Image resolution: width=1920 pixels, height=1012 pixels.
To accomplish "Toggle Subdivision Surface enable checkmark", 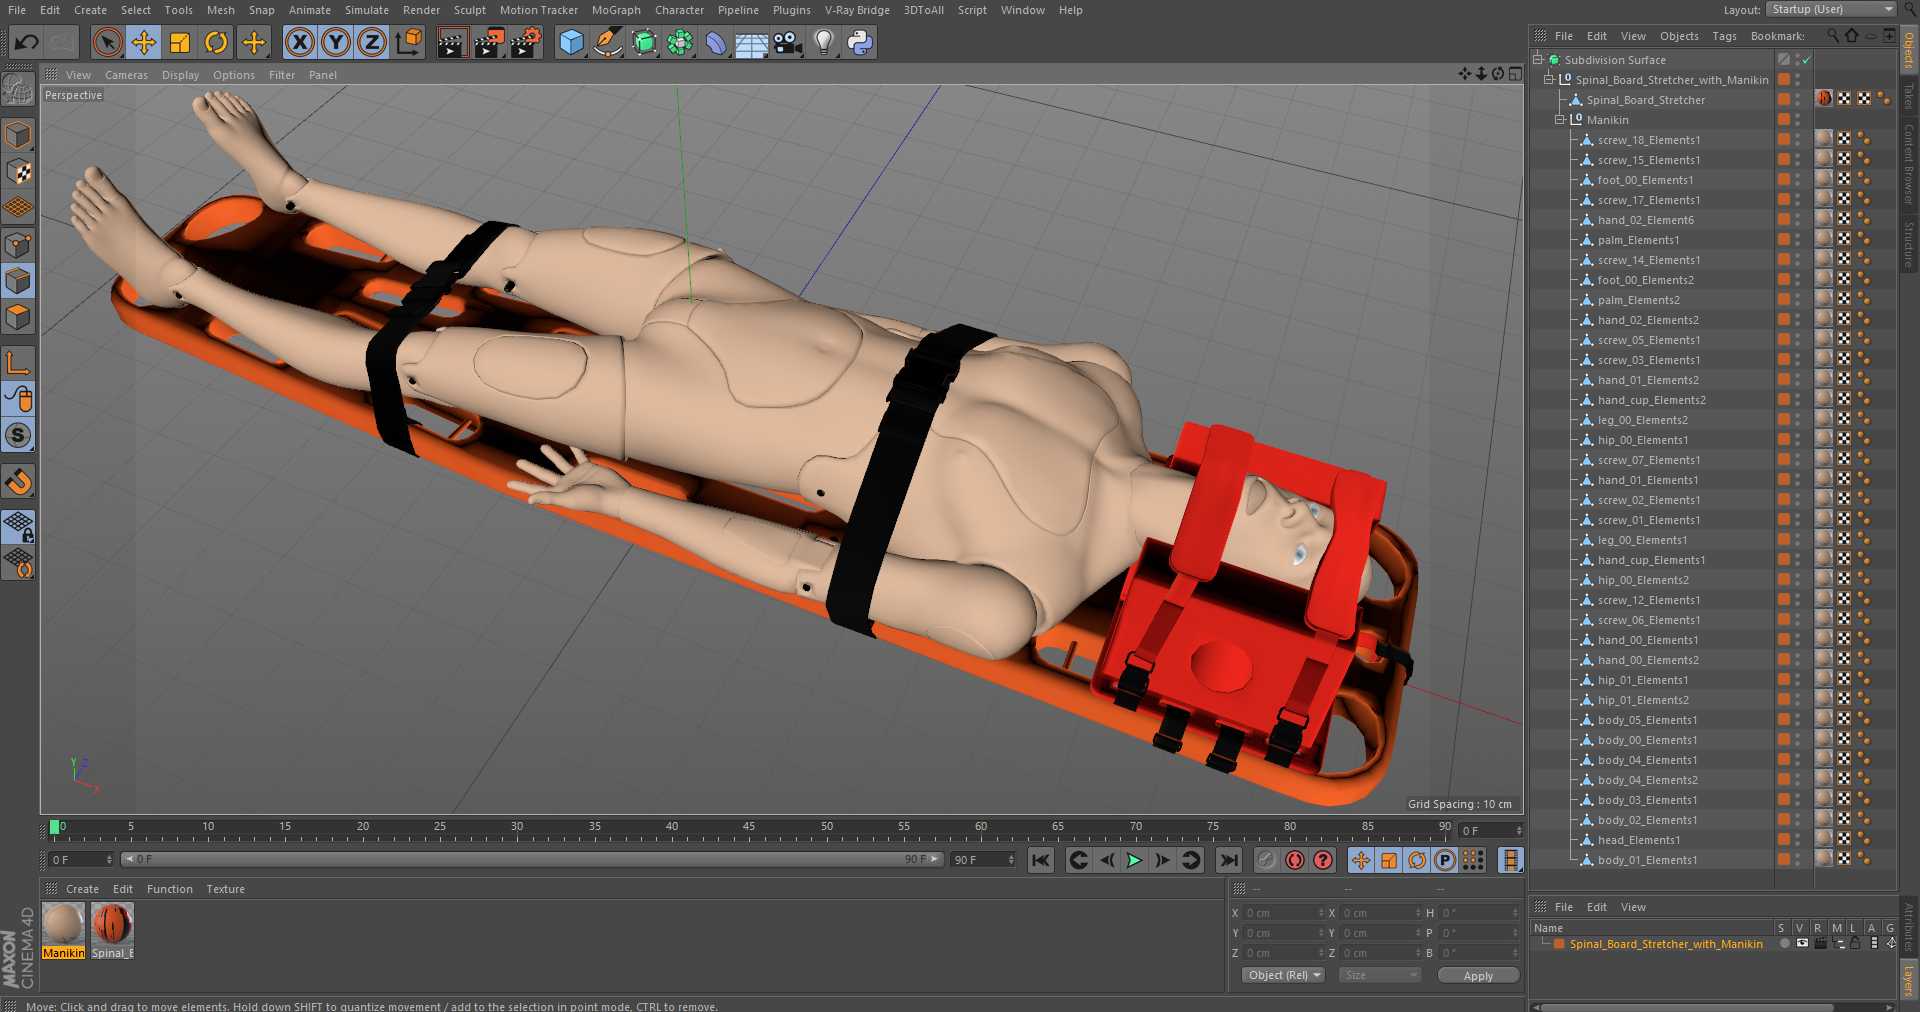I will point(1806,60).
